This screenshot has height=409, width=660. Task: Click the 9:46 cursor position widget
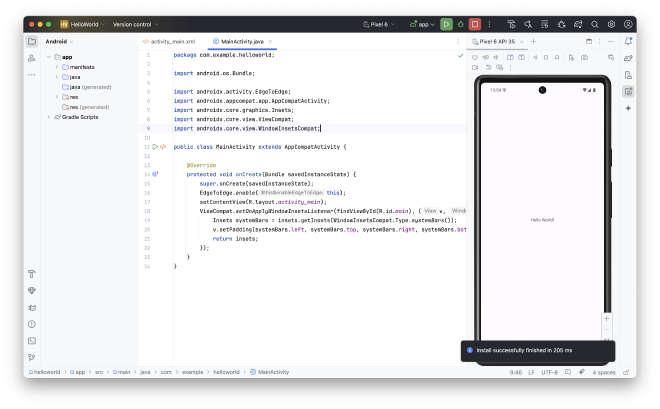pos(516,372)
